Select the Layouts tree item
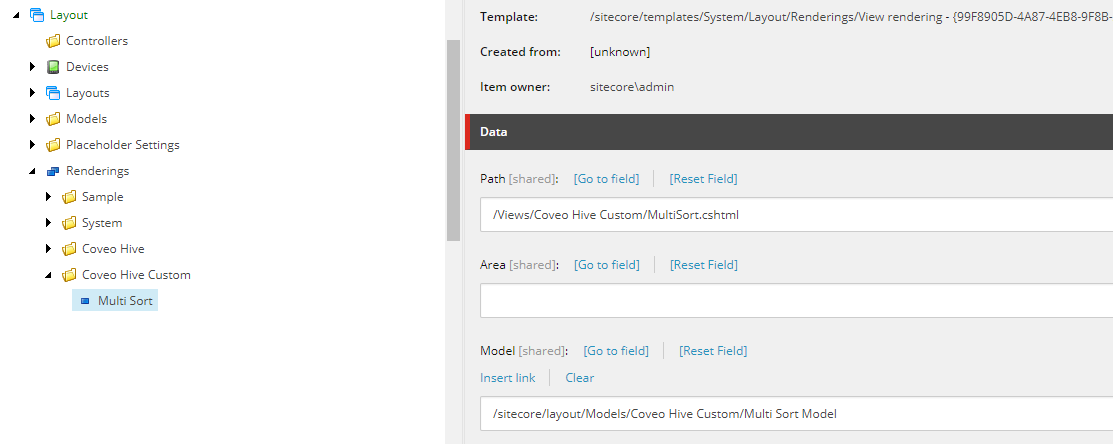Image resolution: width=1113 pixels, height=444 pixels. click(x=87, y=93)
